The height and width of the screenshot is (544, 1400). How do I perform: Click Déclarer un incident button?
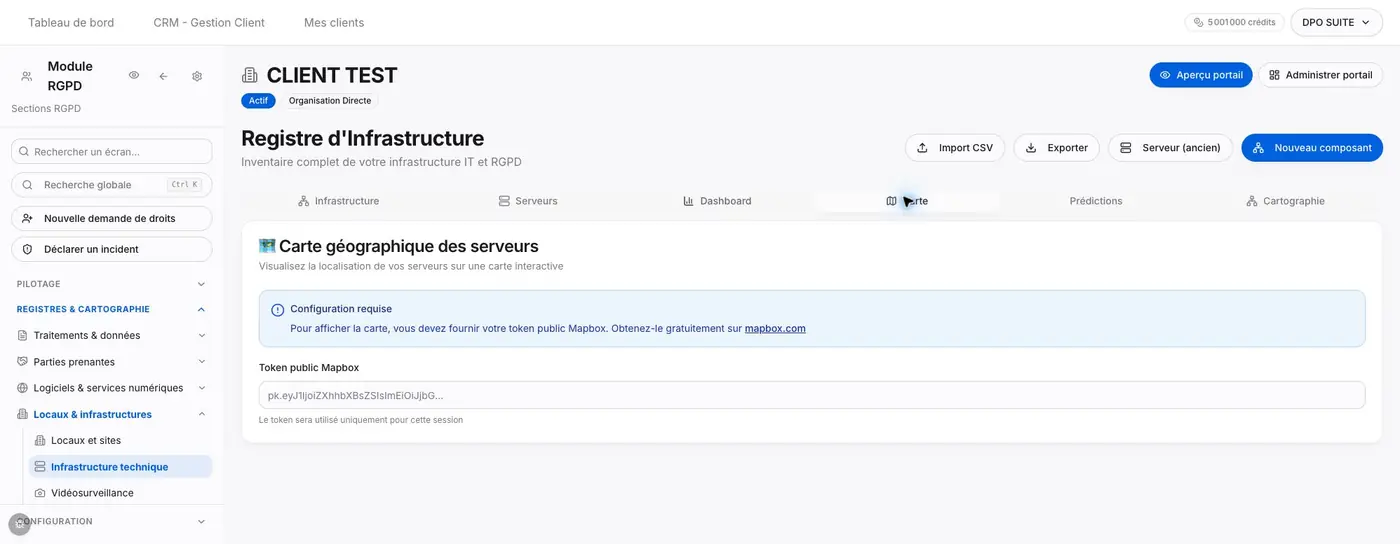click(x=112, y=249)
